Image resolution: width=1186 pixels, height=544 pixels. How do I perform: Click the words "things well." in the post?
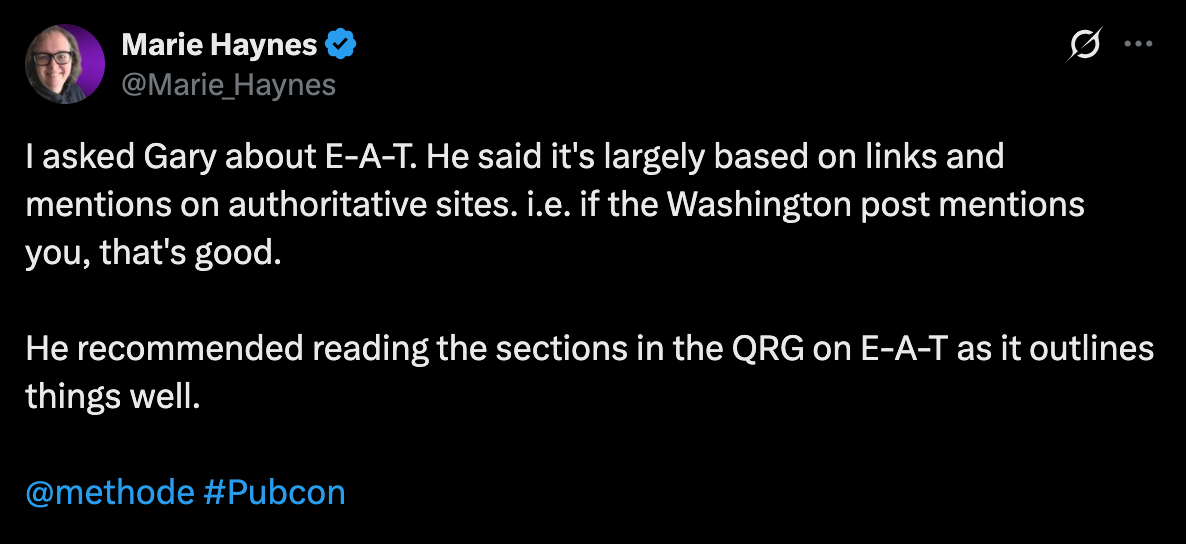click(x=113, y=396)
